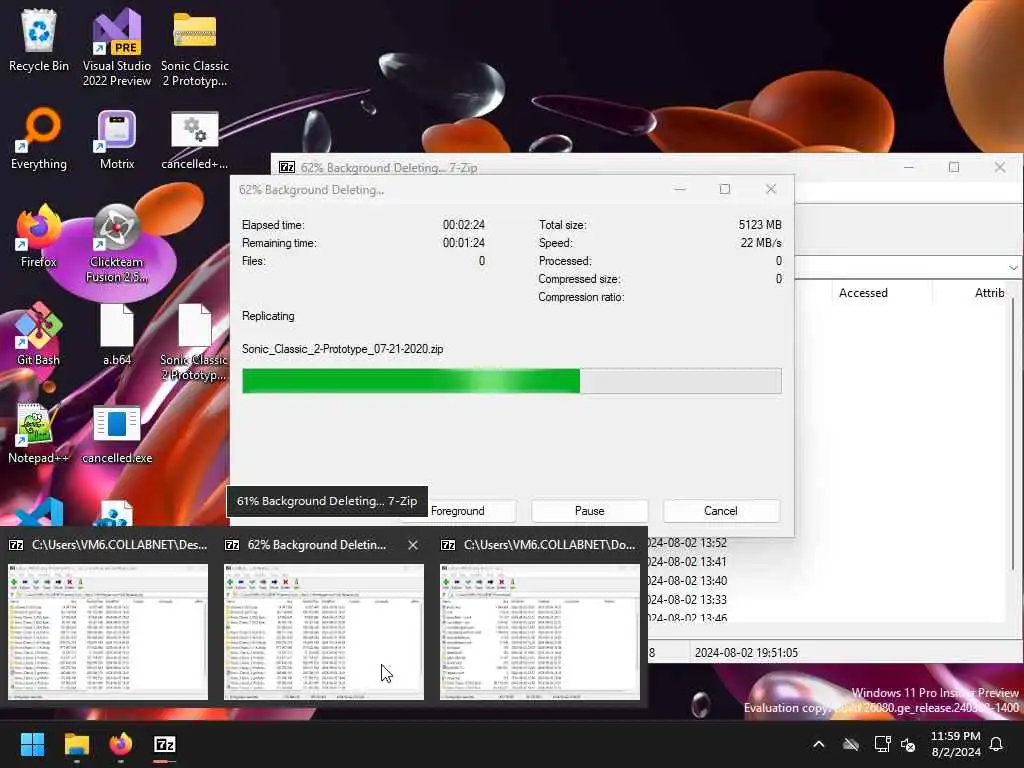Click the 2024-08-02 19:51:05 status bar entry

[746, 652]
